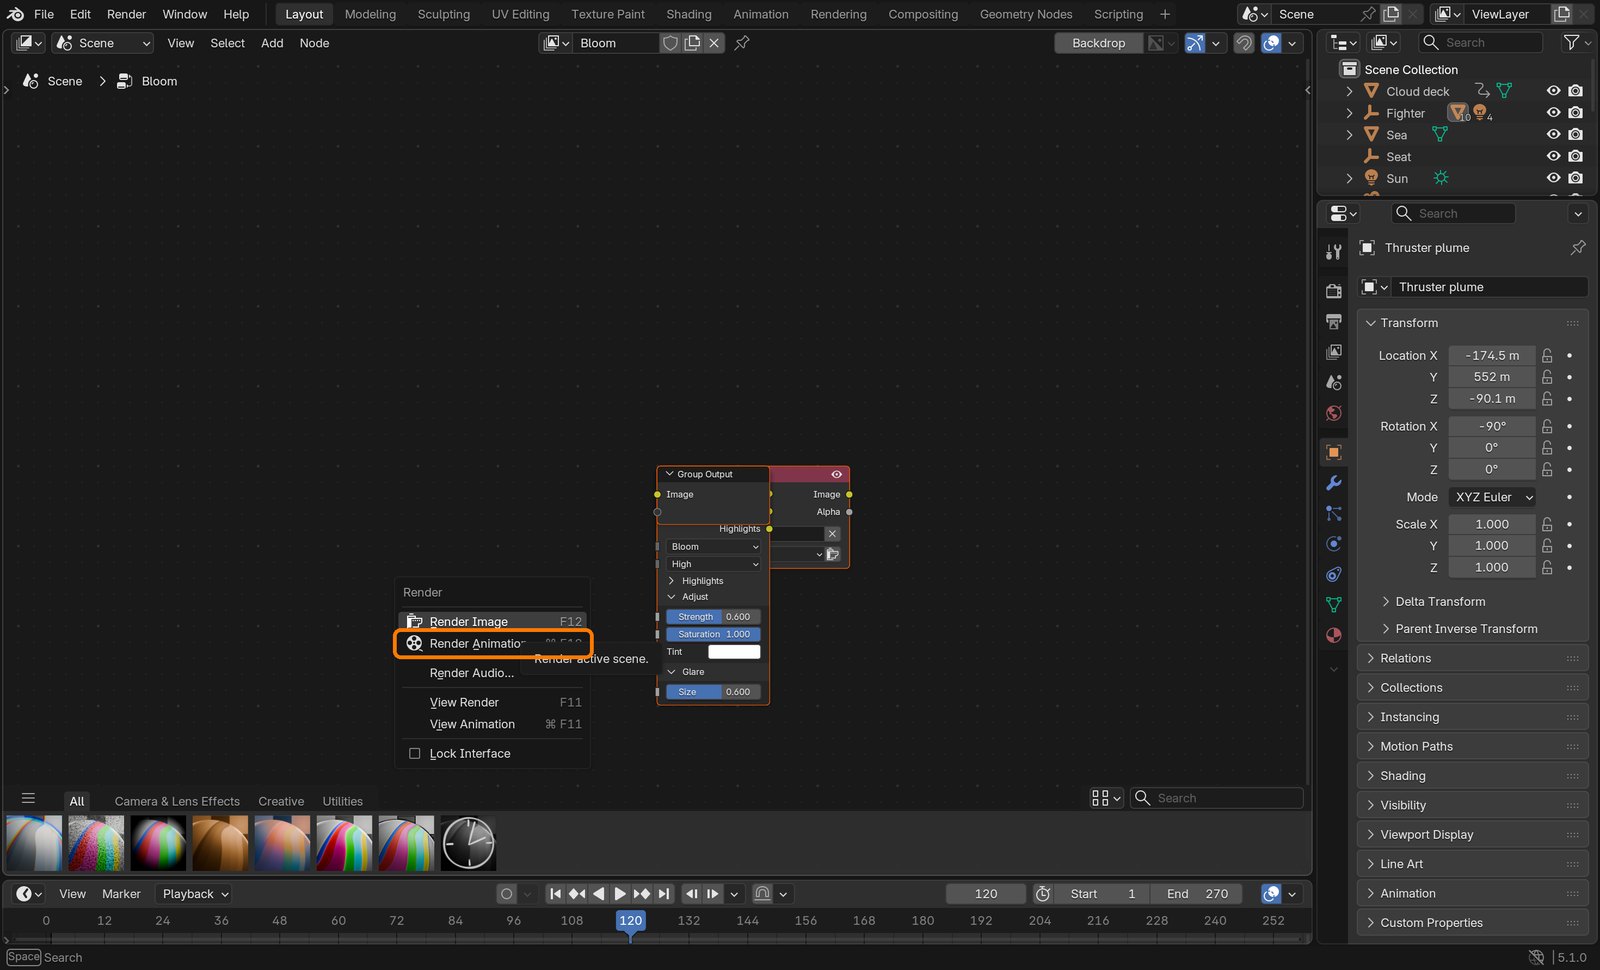Choose Render Animation from the menu
Screen dimensions: 1600x970
click(493, 644)
